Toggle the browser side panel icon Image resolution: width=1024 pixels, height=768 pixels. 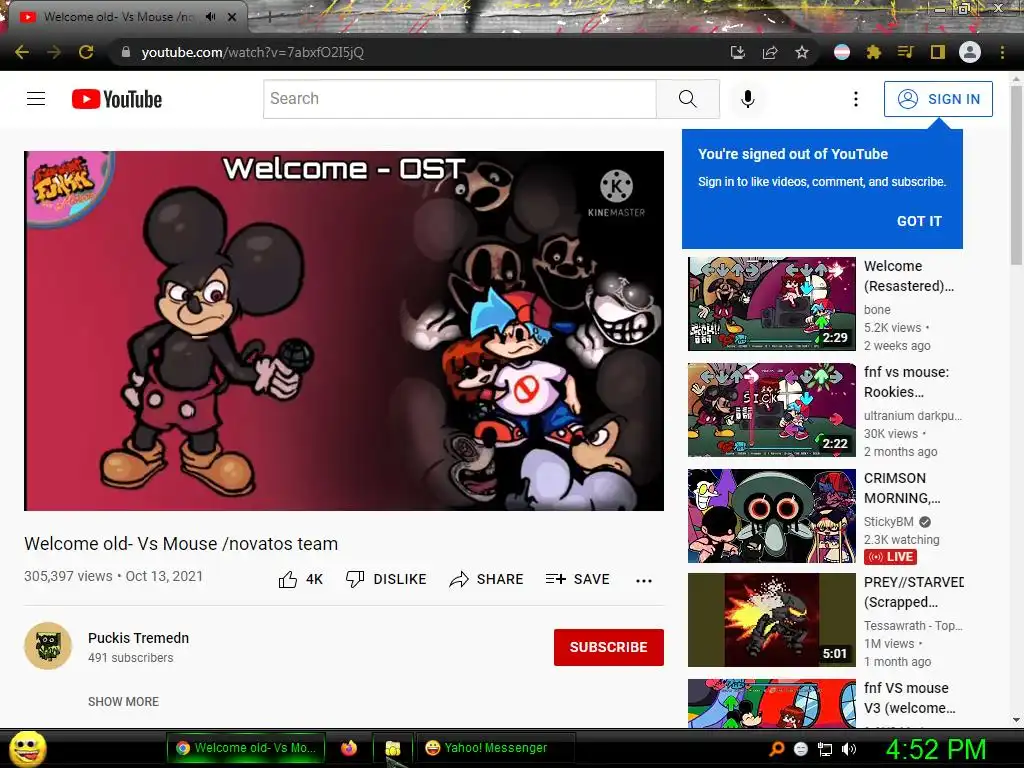938,52
